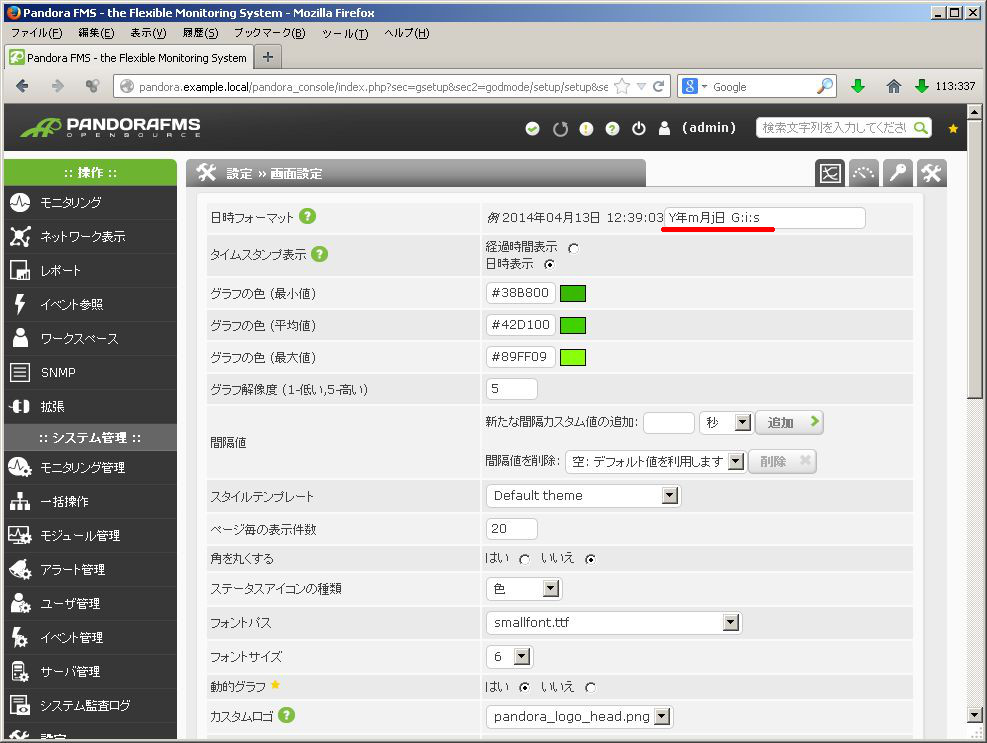Screen dimensions: 987x743
Task: Click the admin user profile icon
Action: [664, 128]
